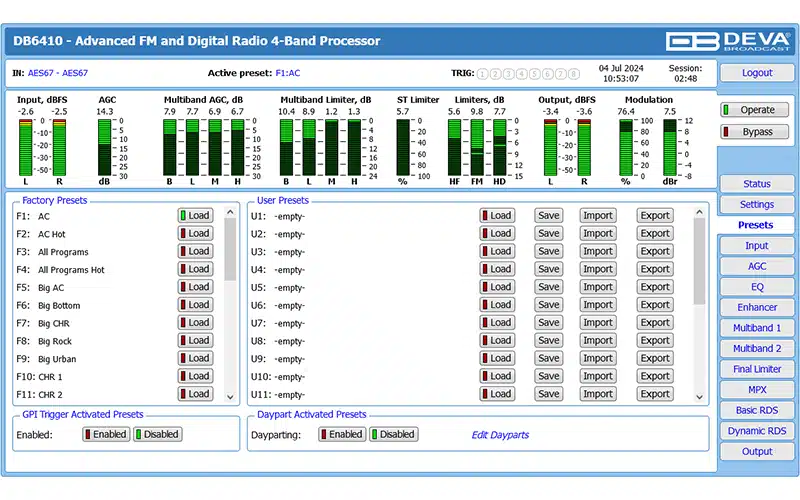Load the F5 Big AC preset
Screen dimensions: 800x500
pyautogui.click(x=195, y=287)
